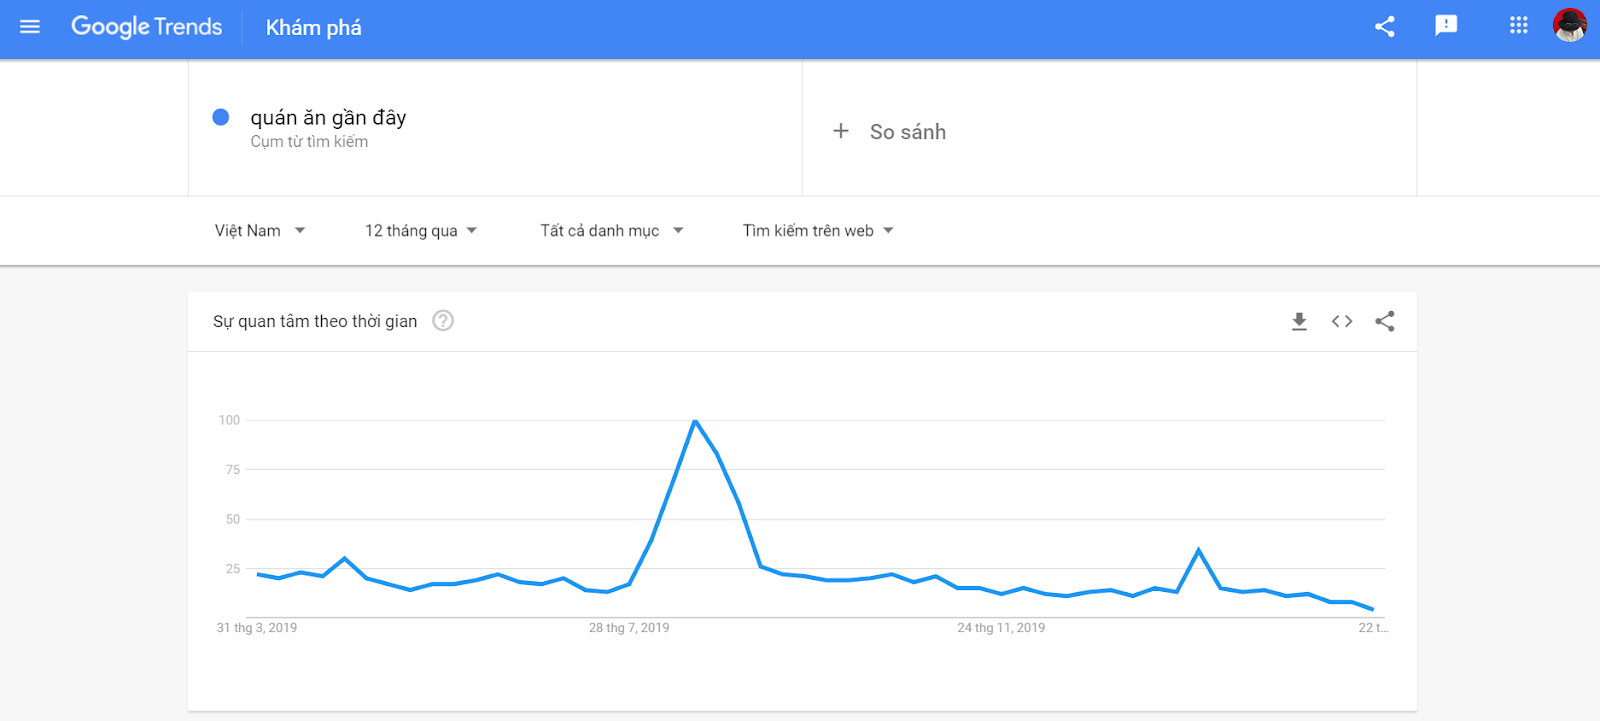1600x721 pixels.
Task: Click the account profile avatar
Action: (1569, 26)
